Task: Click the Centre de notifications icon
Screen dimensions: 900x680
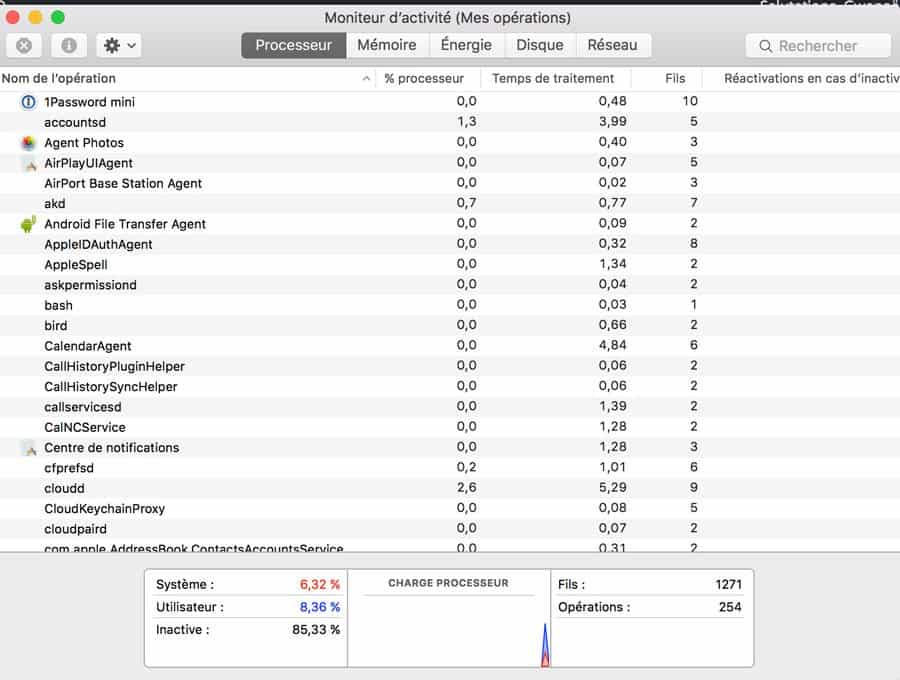Action: click(28, 448)
